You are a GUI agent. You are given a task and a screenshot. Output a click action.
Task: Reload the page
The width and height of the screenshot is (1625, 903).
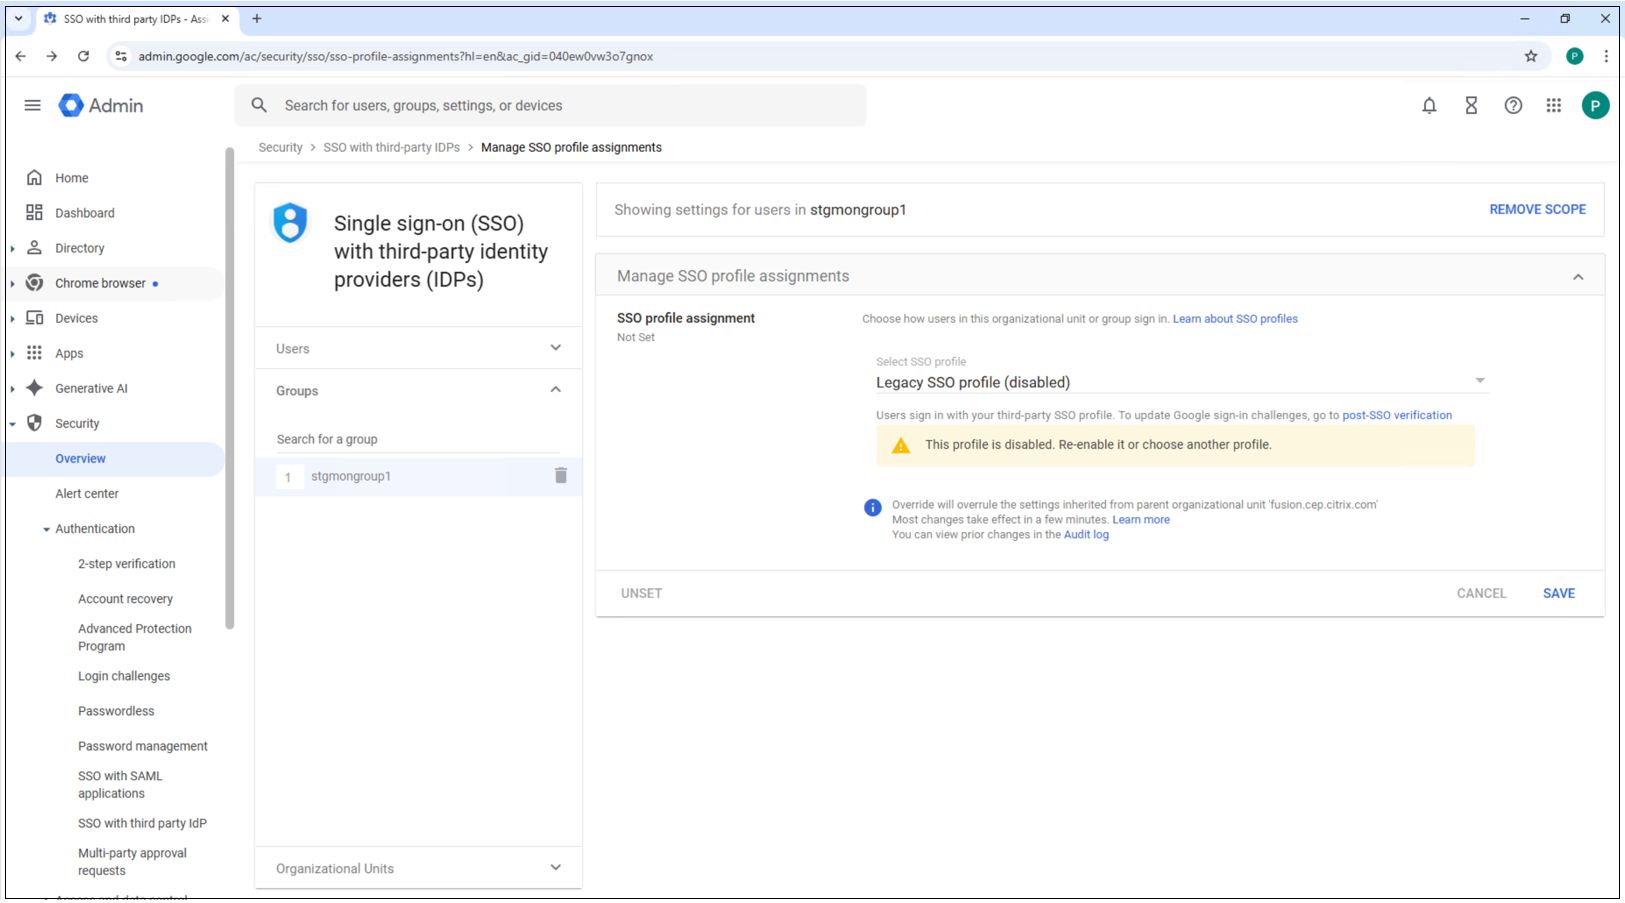tap(83, 56)
